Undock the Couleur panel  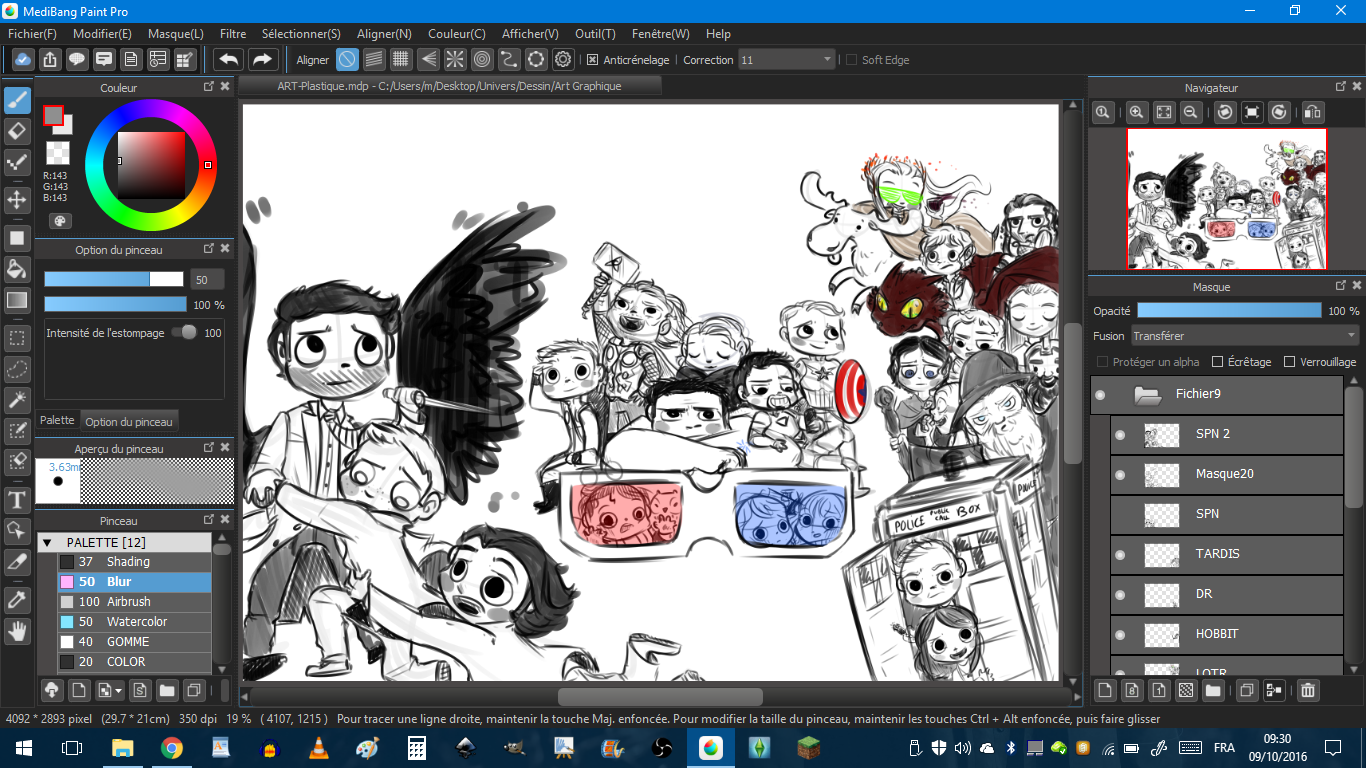tap(209, 87)
